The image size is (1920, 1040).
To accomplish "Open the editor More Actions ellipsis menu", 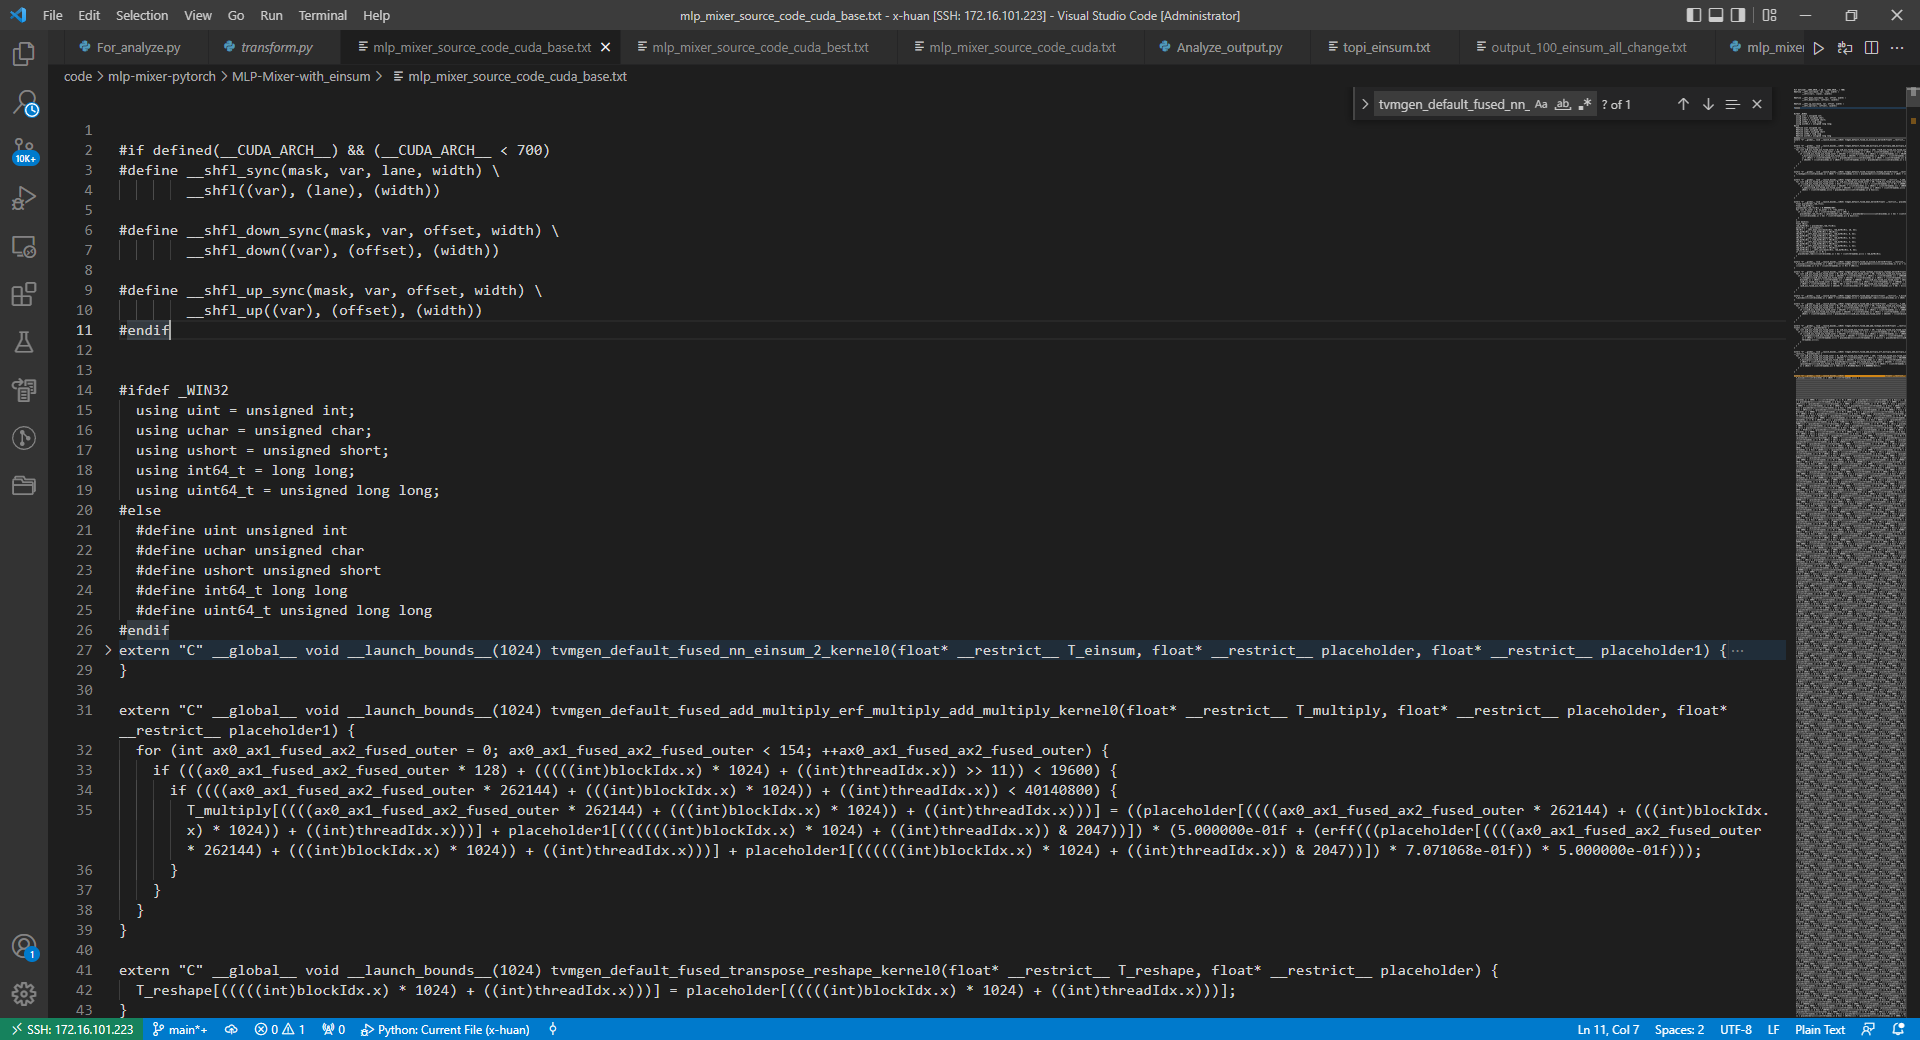I will click(x=1897, y=48).
